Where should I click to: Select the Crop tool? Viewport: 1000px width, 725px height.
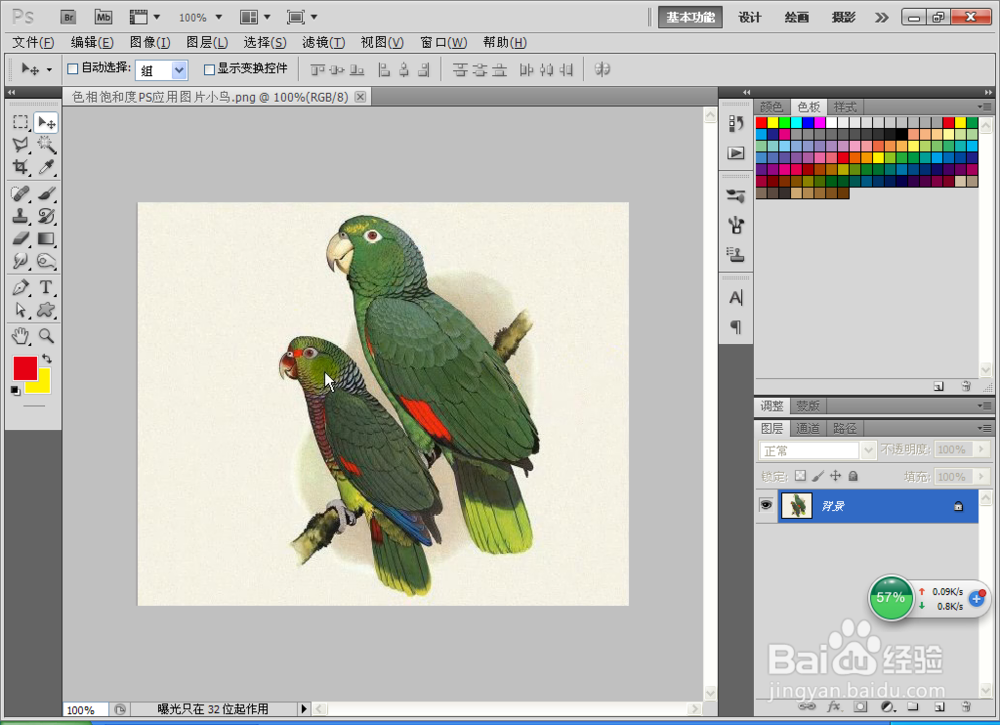pyautogui.click(x=20, y=167)
